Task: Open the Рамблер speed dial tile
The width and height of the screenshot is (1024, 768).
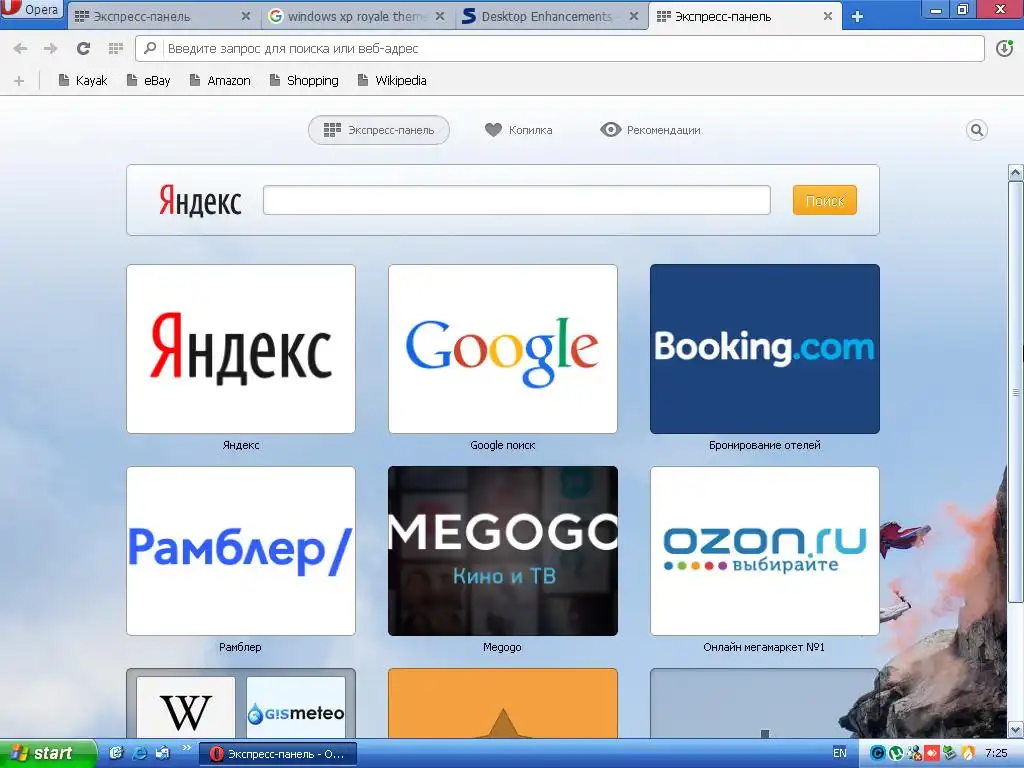Action: 241,551
